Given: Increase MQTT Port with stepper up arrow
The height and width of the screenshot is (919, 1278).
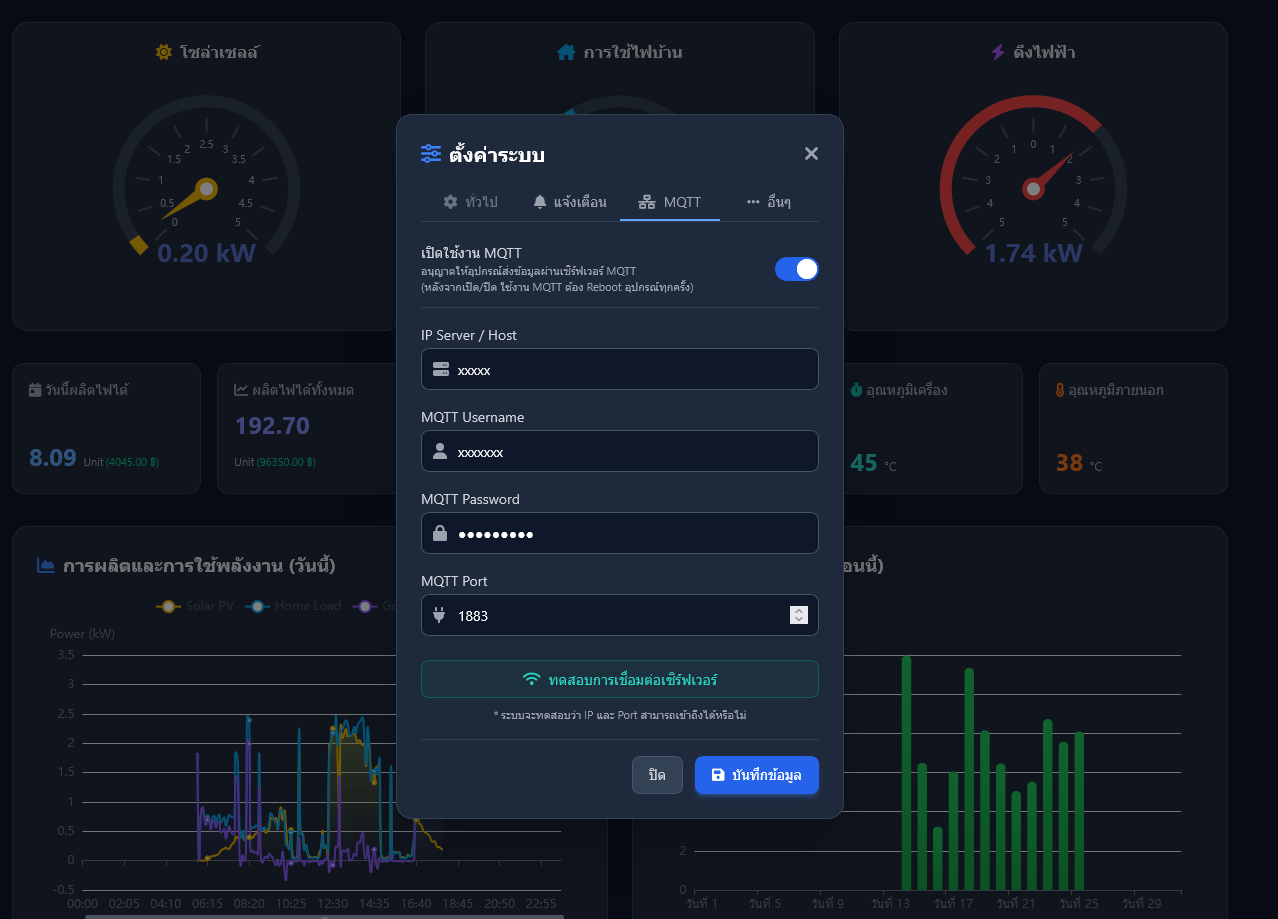Looking at the screenshot, I should pyautogui.click(x=798, y=611).
